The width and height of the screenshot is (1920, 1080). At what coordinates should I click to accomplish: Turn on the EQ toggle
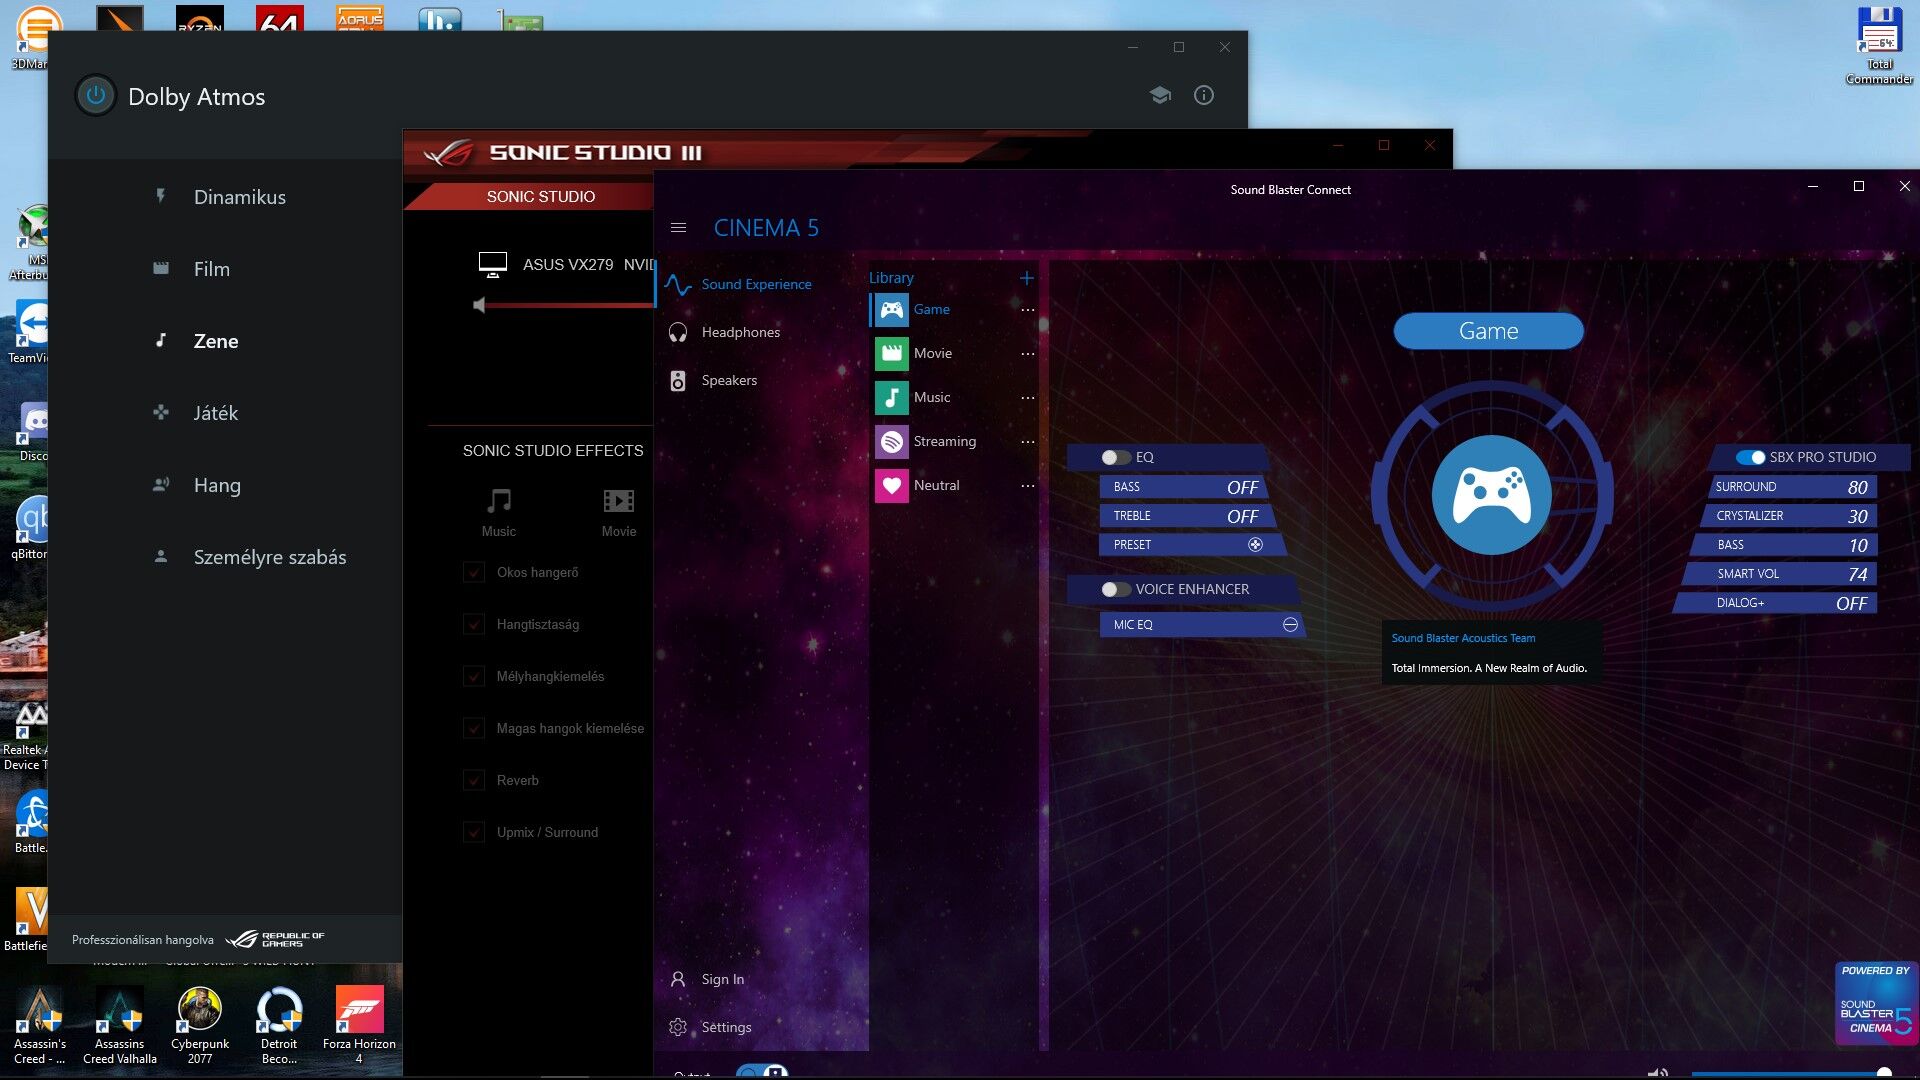pyautogui.click(x=1116, y=457)
